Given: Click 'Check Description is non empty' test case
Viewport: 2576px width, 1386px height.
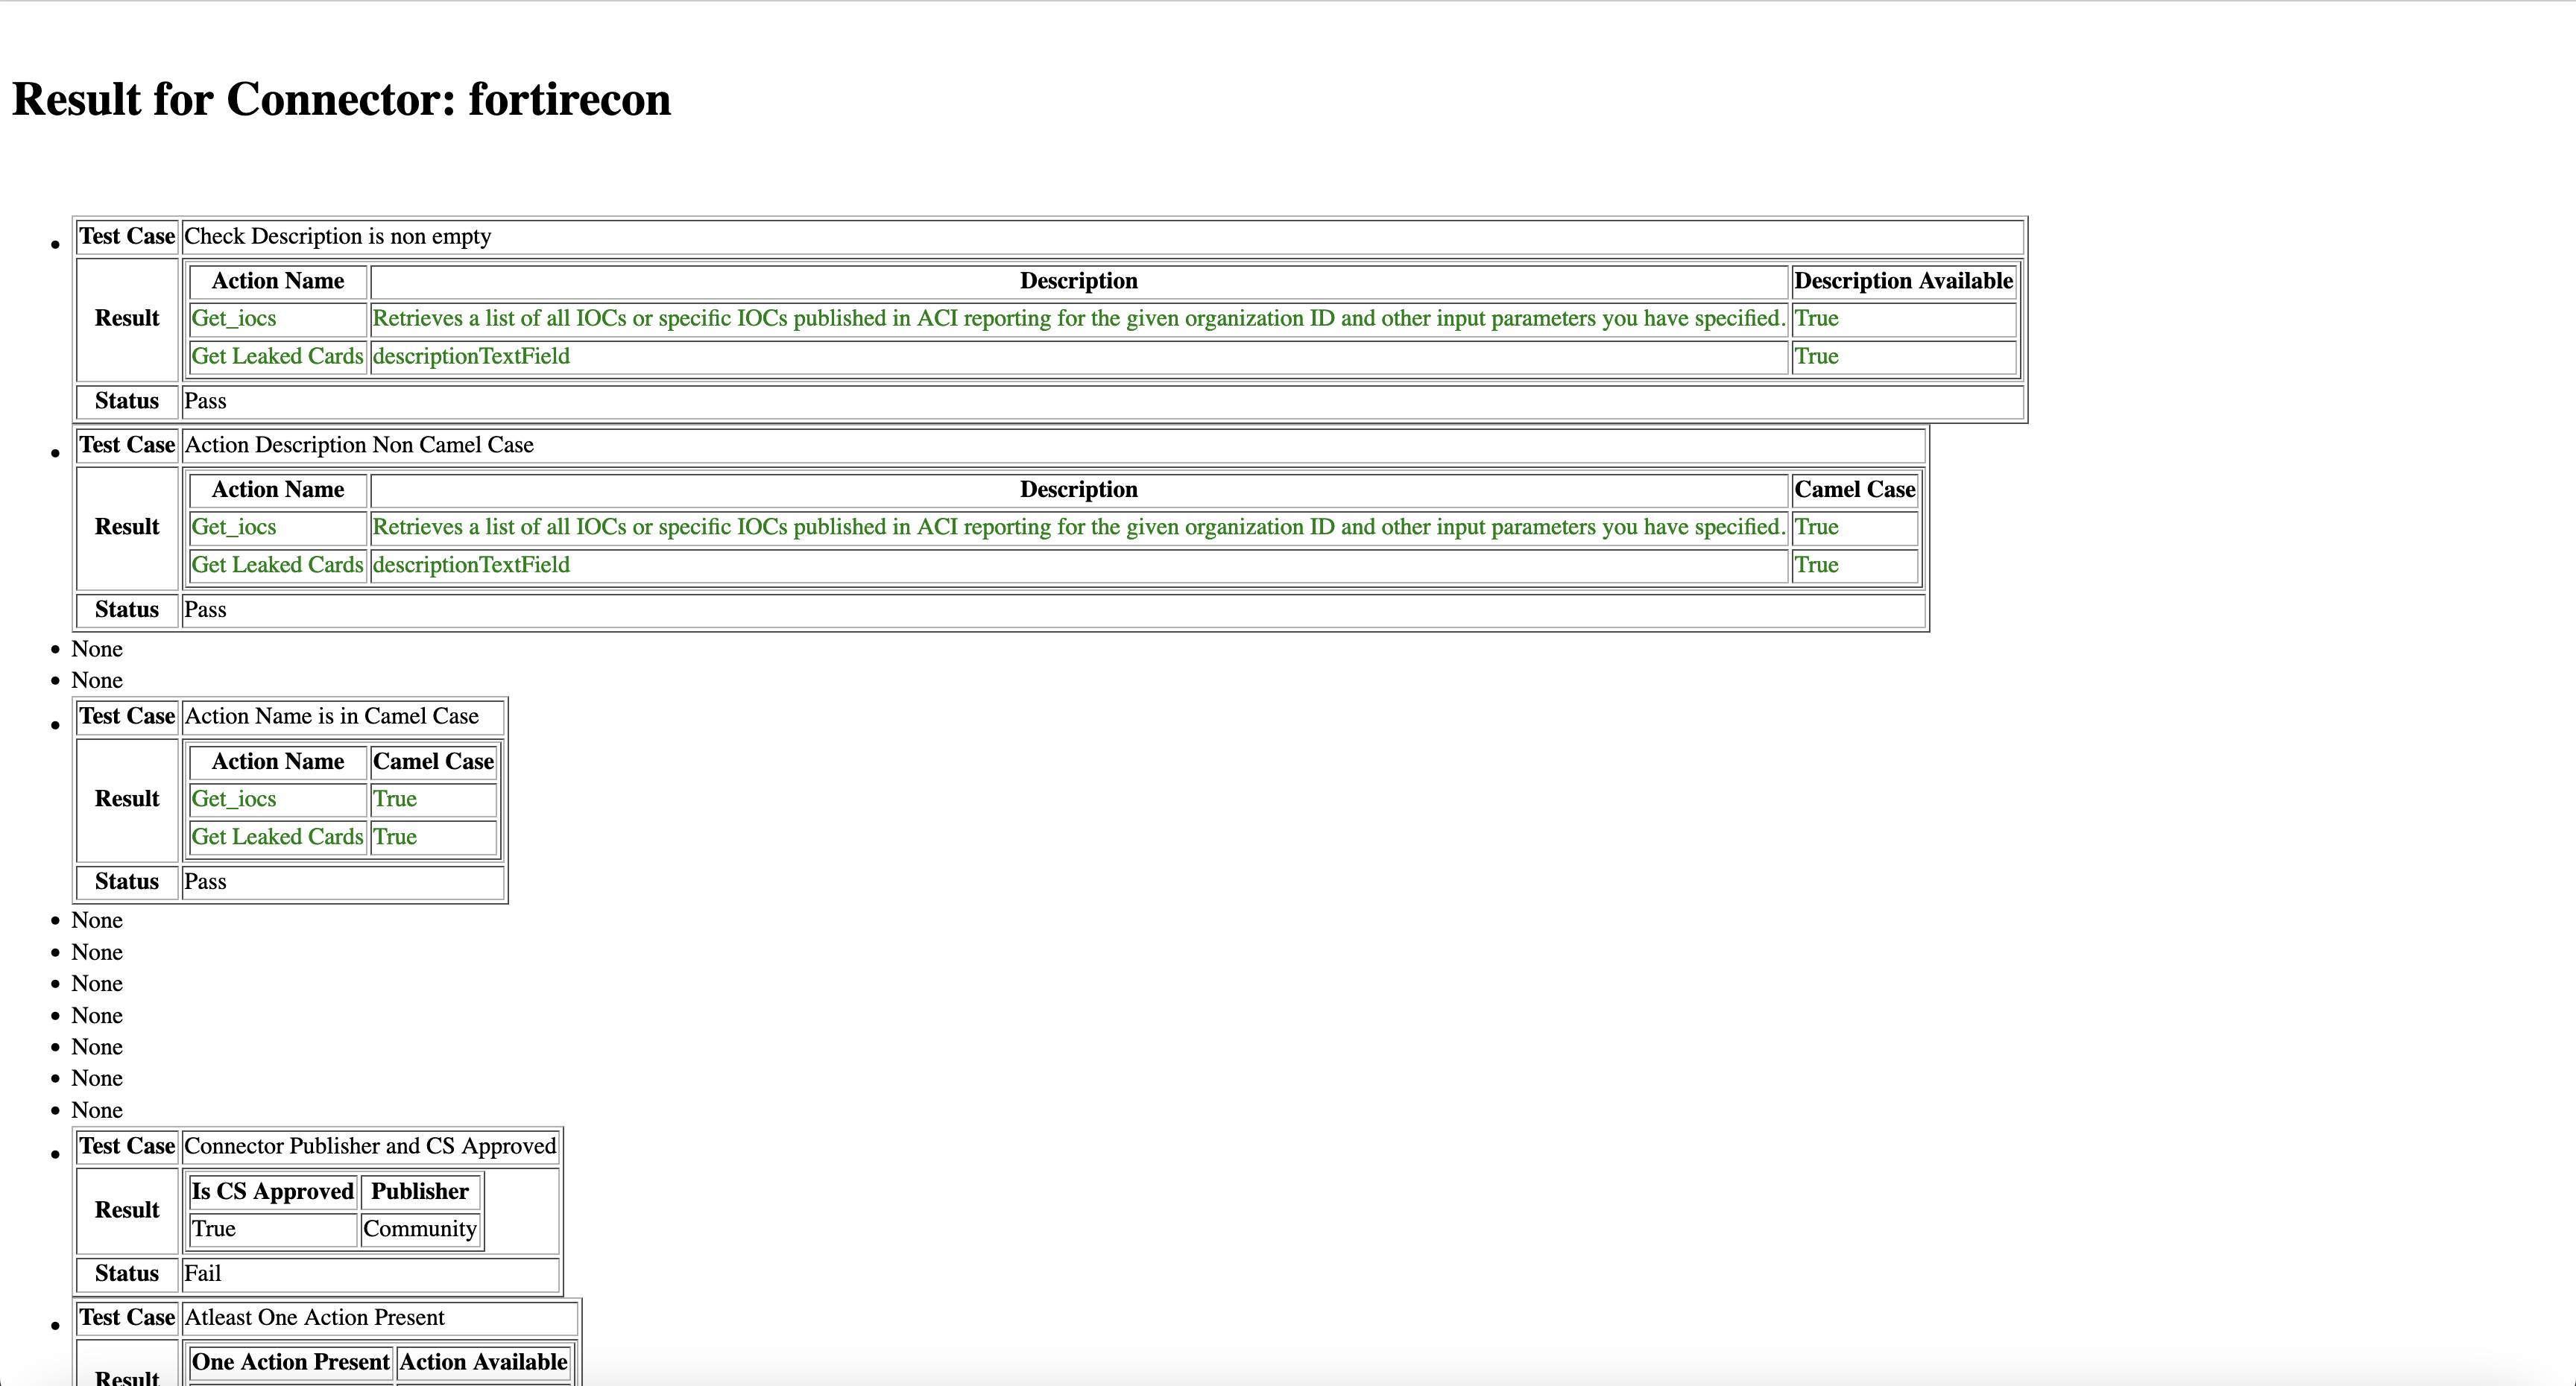Looking at the screenshot, I should 338,237.
